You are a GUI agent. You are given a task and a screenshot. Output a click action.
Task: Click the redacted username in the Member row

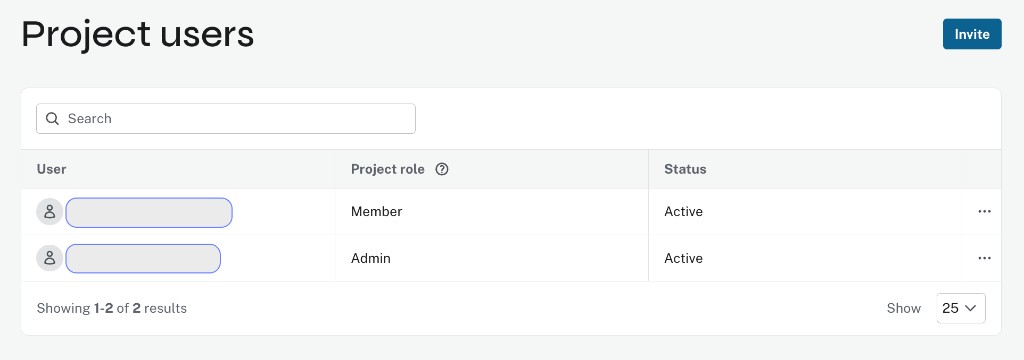[149, 212]
